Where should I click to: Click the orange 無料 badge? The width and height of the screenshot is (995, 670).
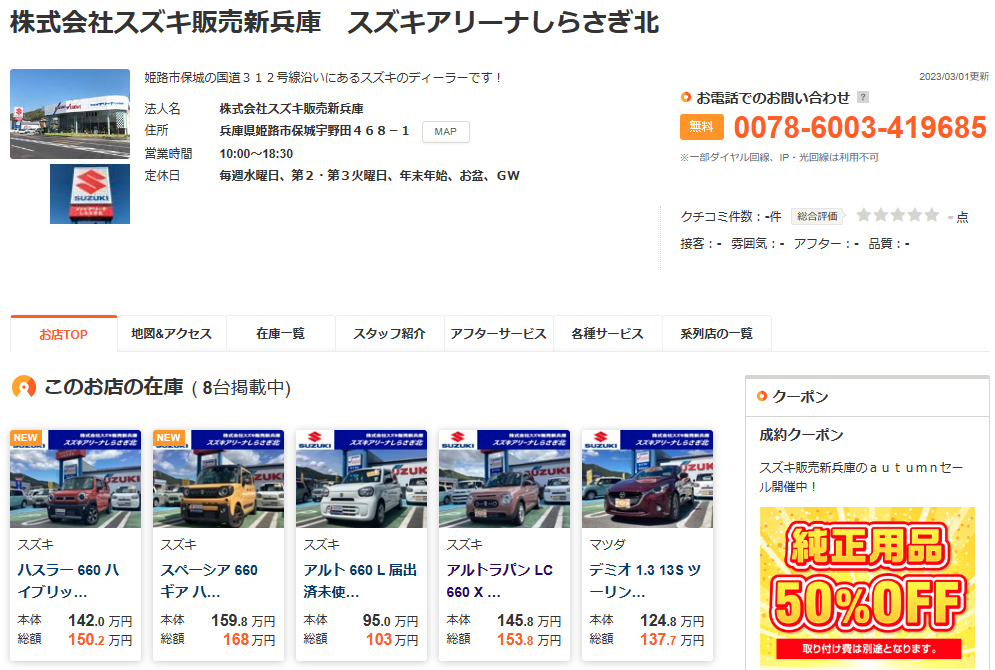[x=701, y=127]
